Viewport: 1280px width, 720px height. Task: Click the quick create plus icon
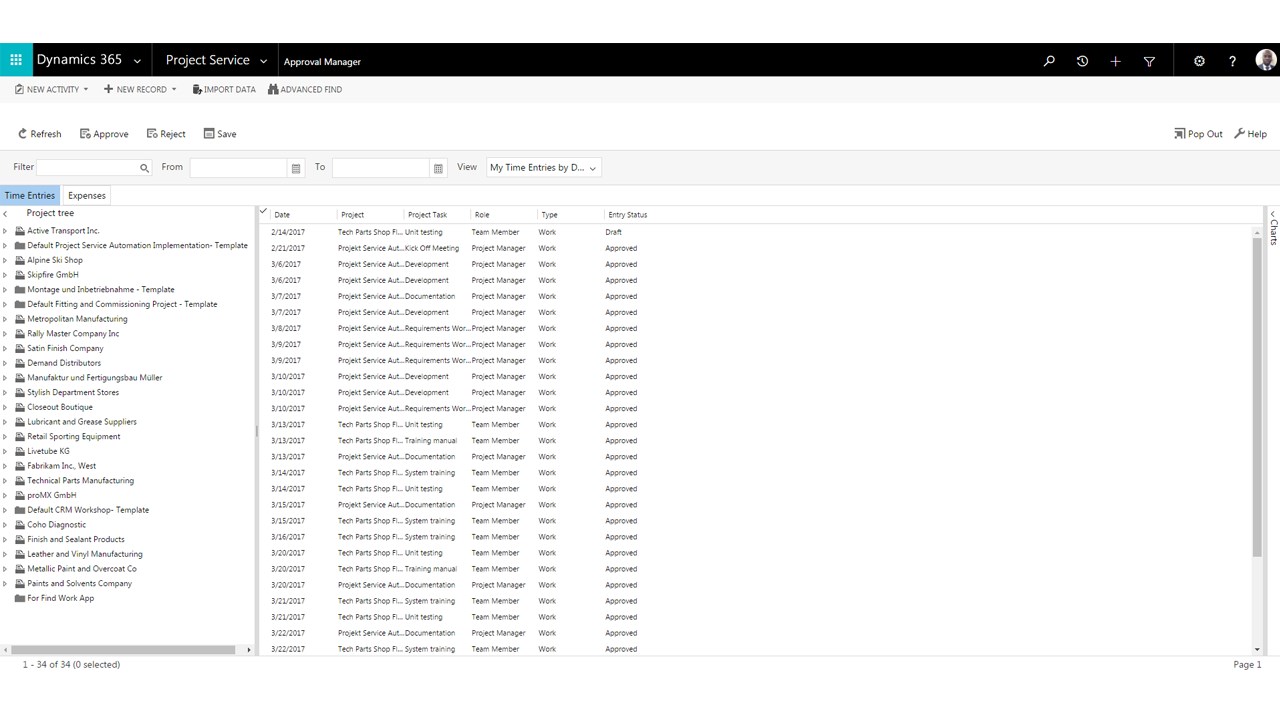[x=1115, y=61]
